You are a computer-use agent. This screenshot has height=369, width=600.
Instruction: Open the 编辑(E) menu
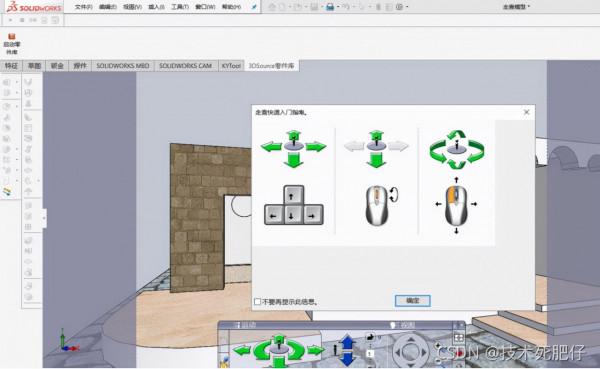click(108, 7)
